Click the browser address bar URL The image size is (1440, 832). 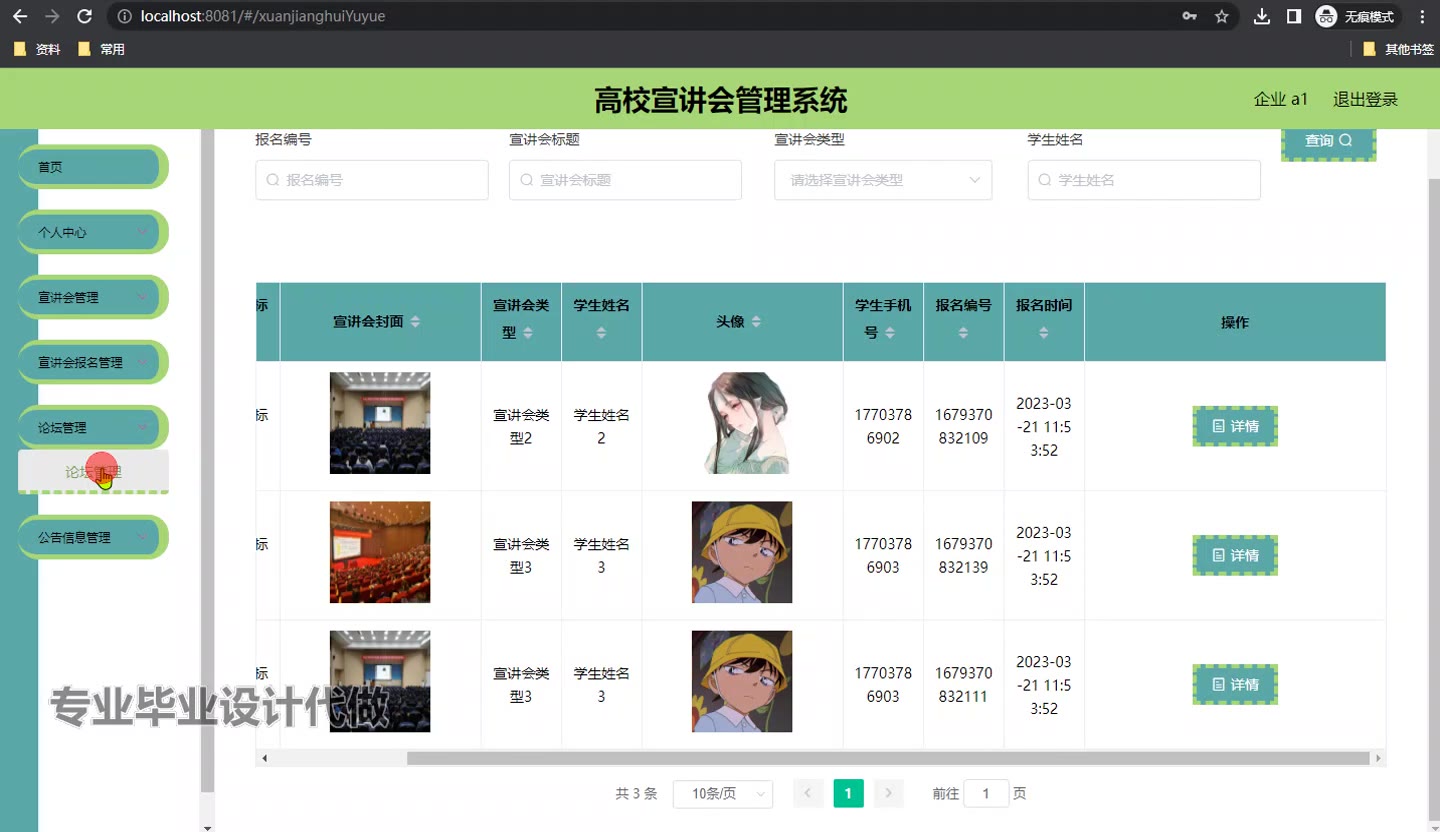[263, 16]
